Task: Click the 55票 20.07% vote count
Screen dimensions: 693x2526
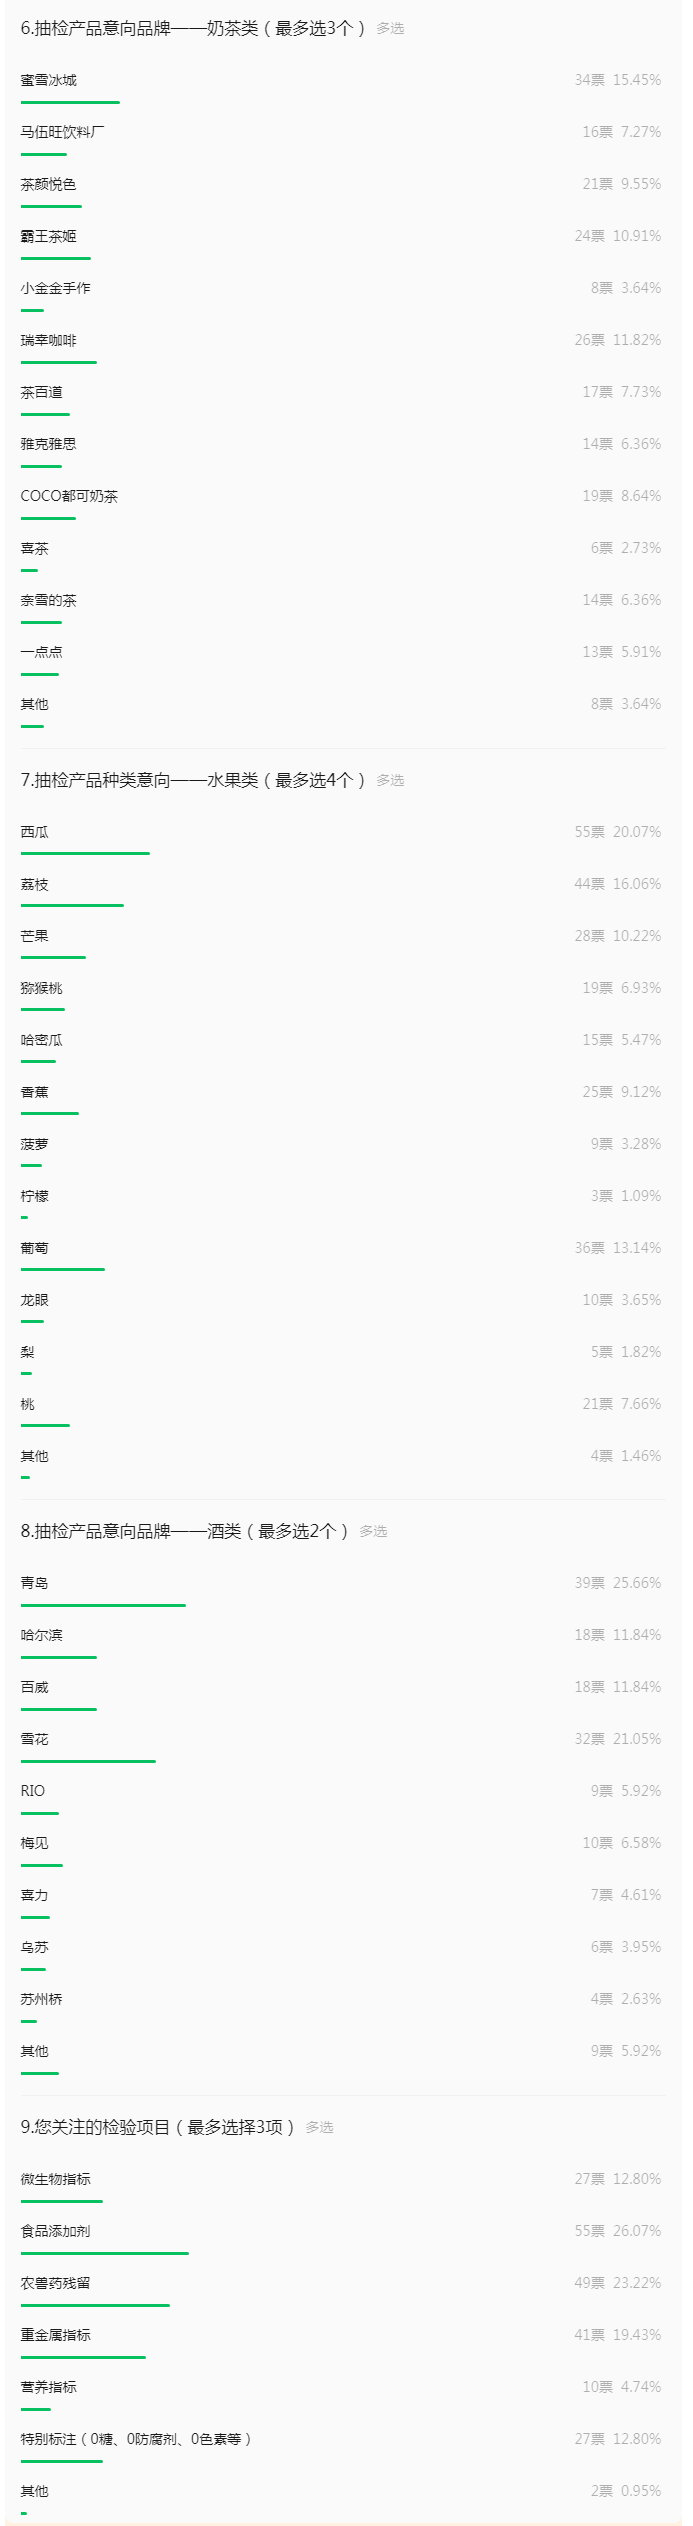Action: [617, 832]
